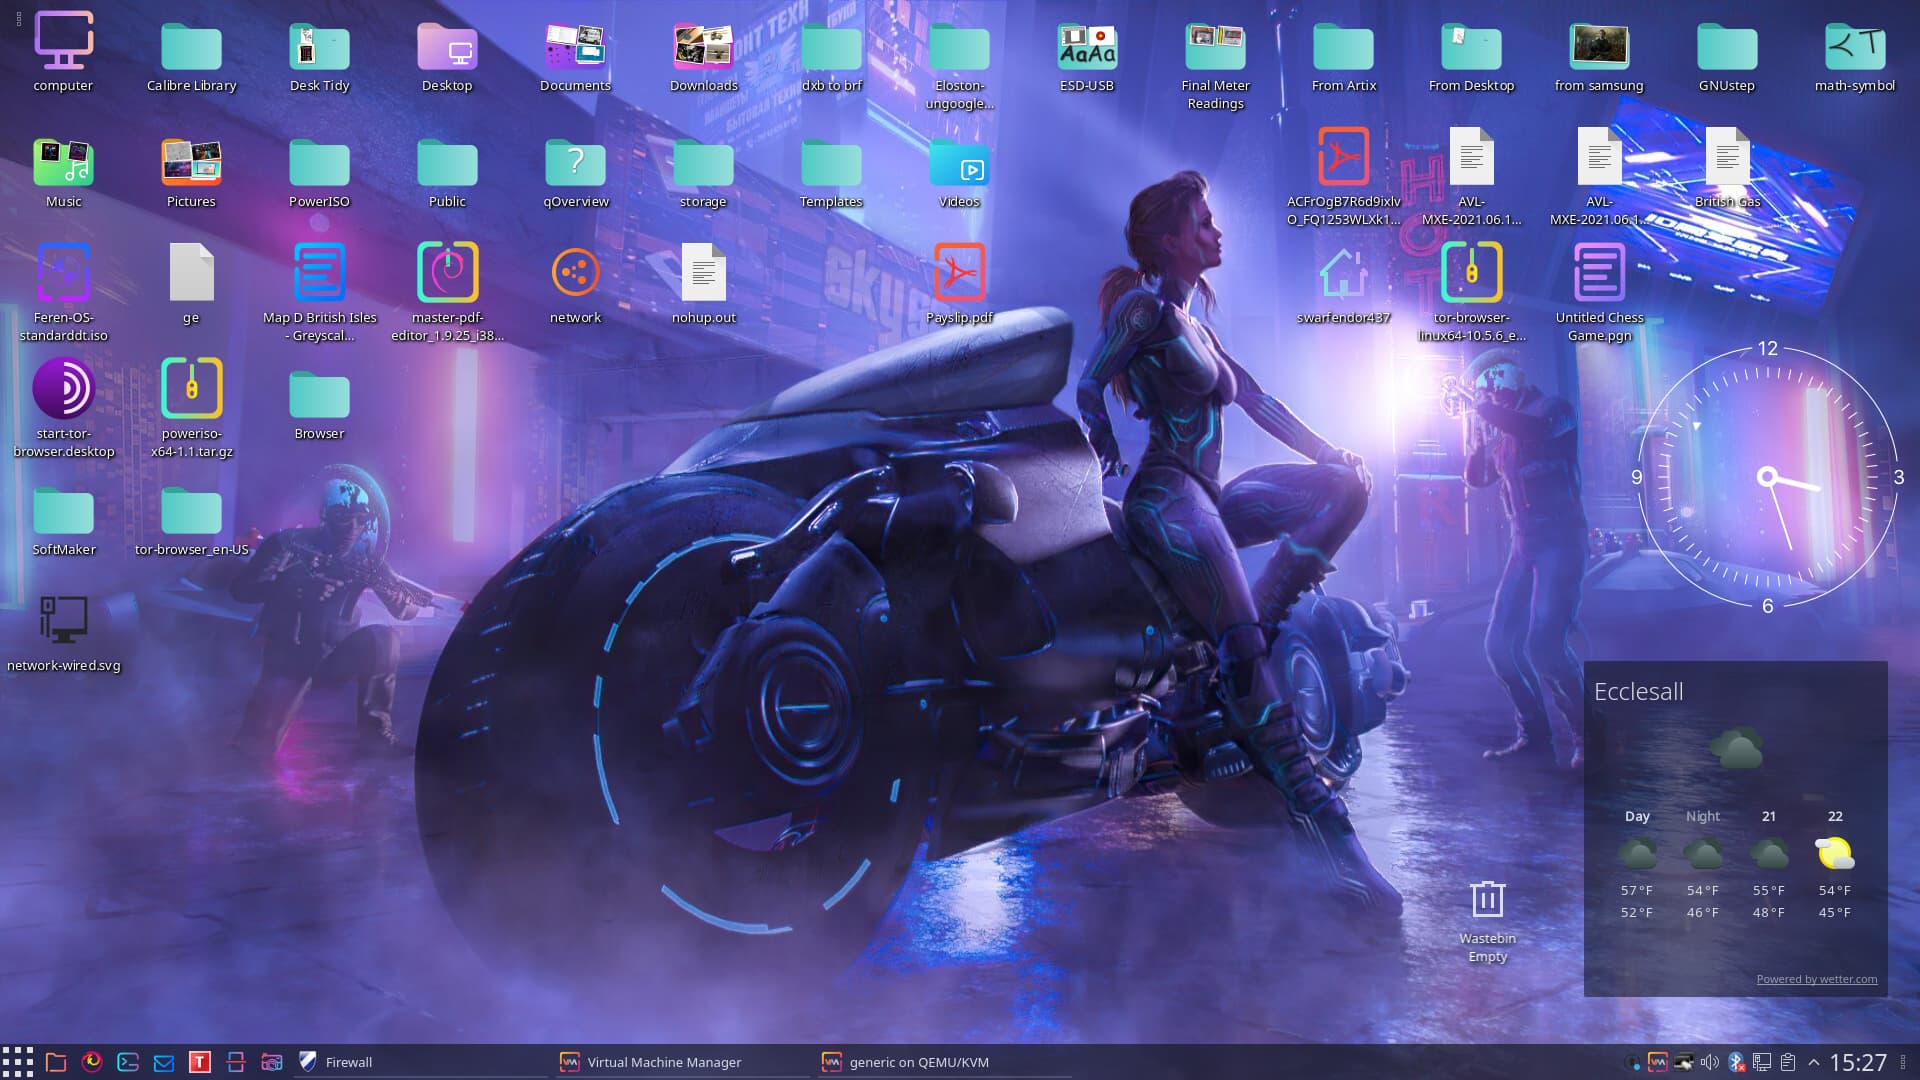Open the application launcher grid in the taskbar
The height and width of the screenshot is (1080, 1920).
18,1062
